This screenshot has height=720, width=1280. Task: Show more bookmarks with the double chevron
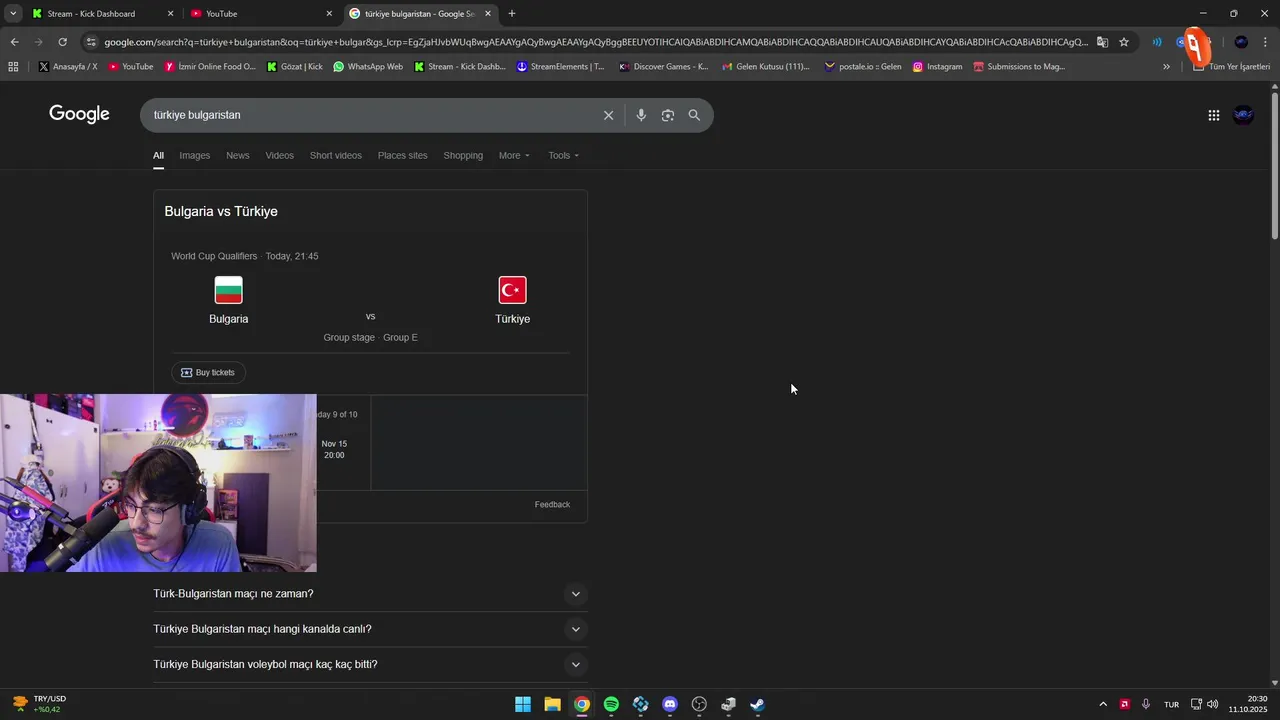coord(1166,67)
